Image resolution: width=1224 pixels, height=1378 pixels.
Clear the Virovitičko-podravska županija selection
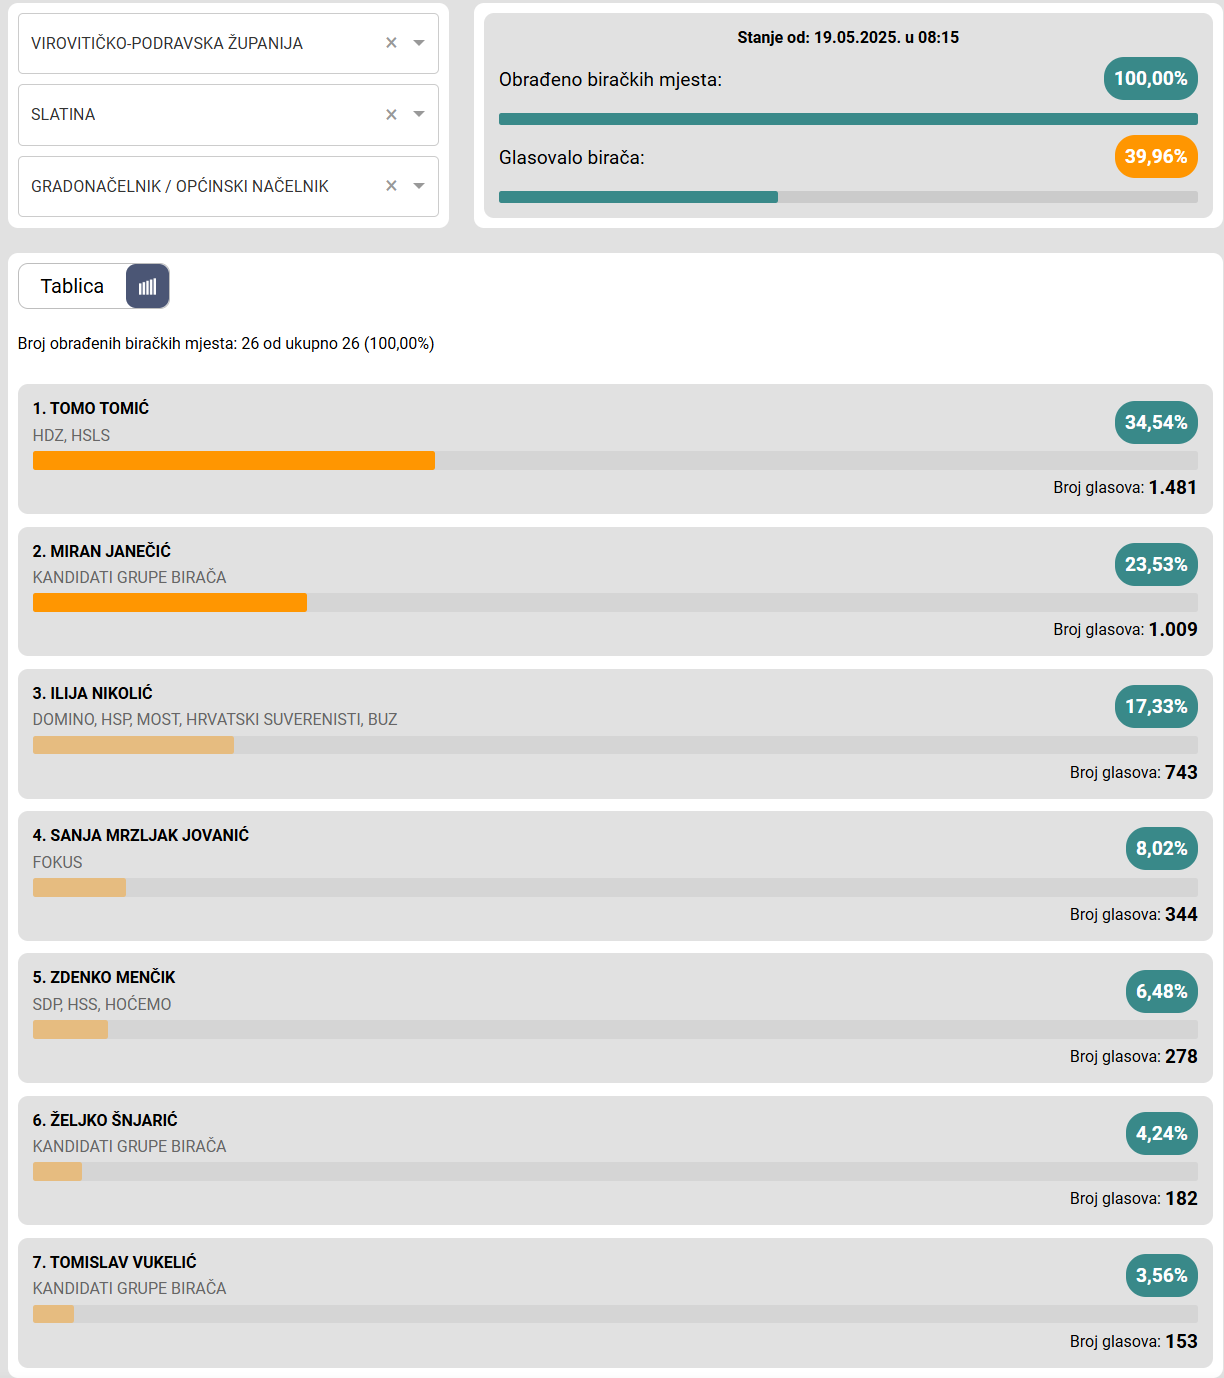point(391,43)
